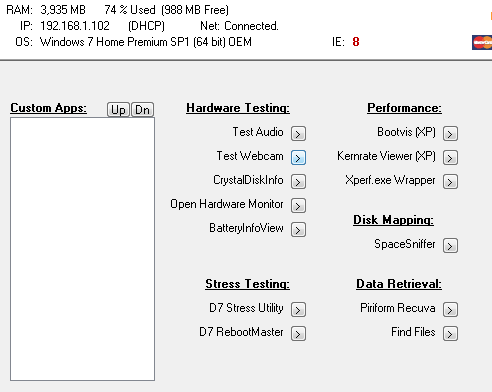Image resolution: width=492 pixels, height=392 pixels.
Task: Open Find Files via arrow button
Action: [x=450, y=334]
